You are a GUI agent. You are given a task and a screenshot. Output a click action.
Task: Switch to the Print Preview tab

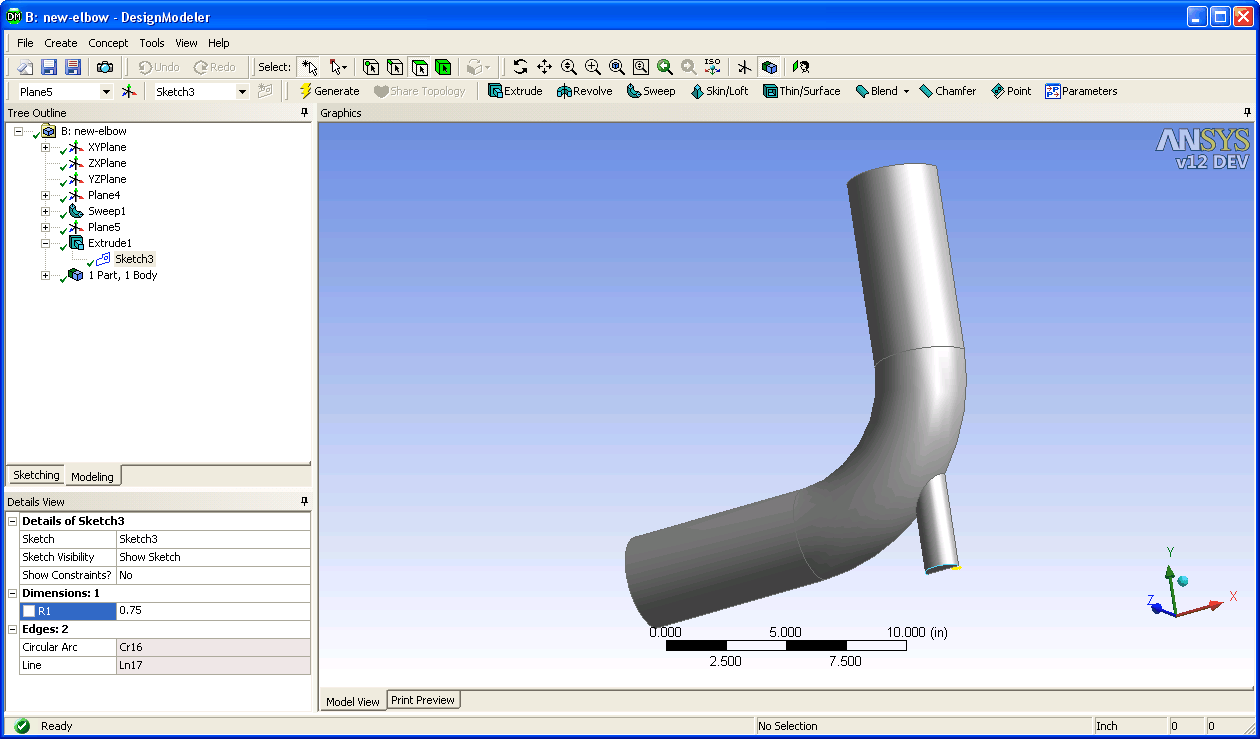[x=423, y=700]
